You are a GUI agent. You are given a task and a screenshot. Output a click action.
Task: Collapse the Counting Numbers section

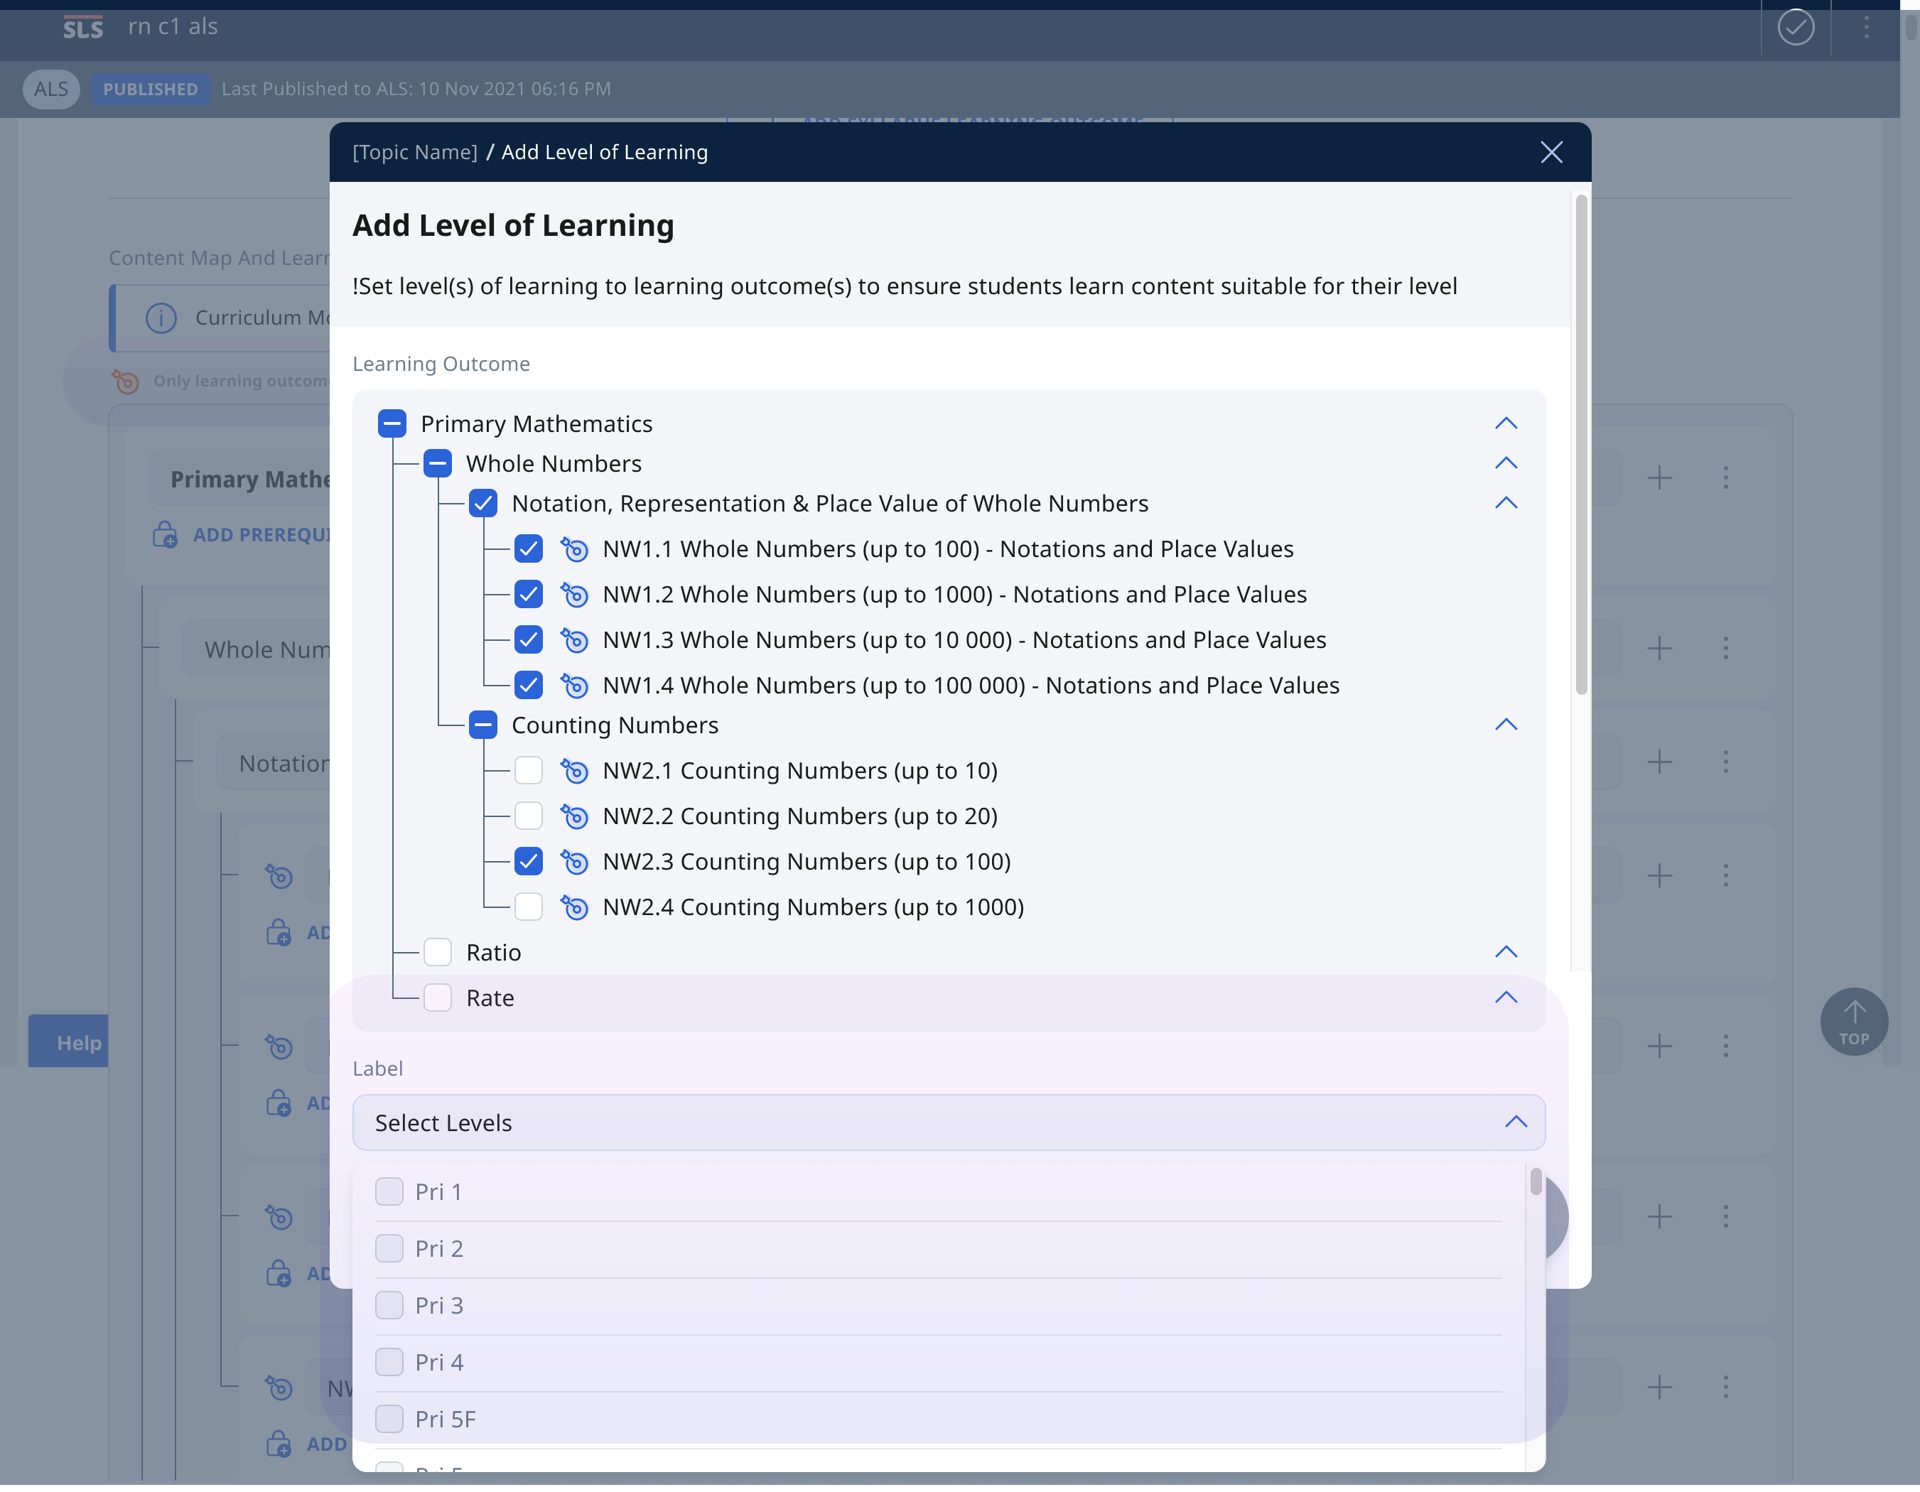(1505, 725)
